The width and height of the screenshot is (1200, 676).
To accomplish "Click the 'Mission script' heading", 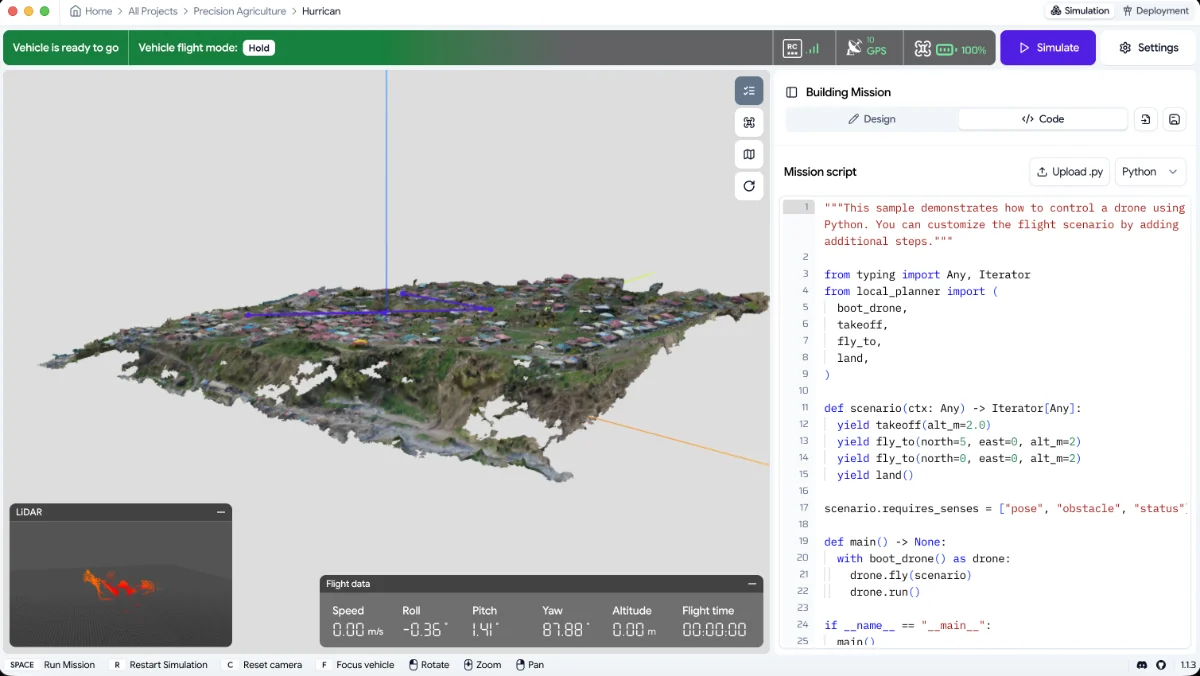I will [820, 172].
